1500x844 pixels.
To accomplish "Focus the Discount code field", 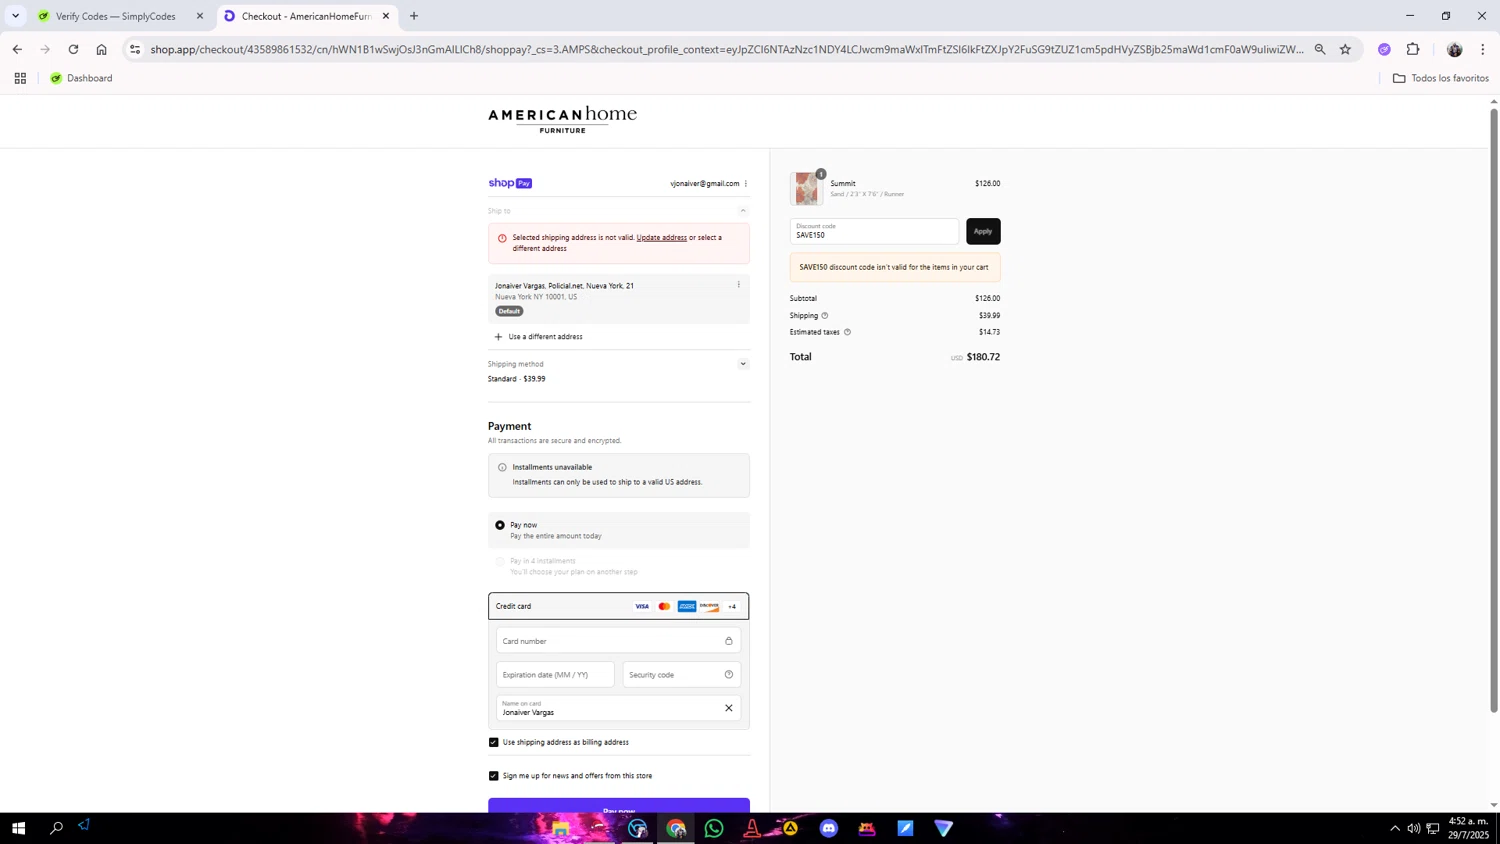I will pos(875,231).
